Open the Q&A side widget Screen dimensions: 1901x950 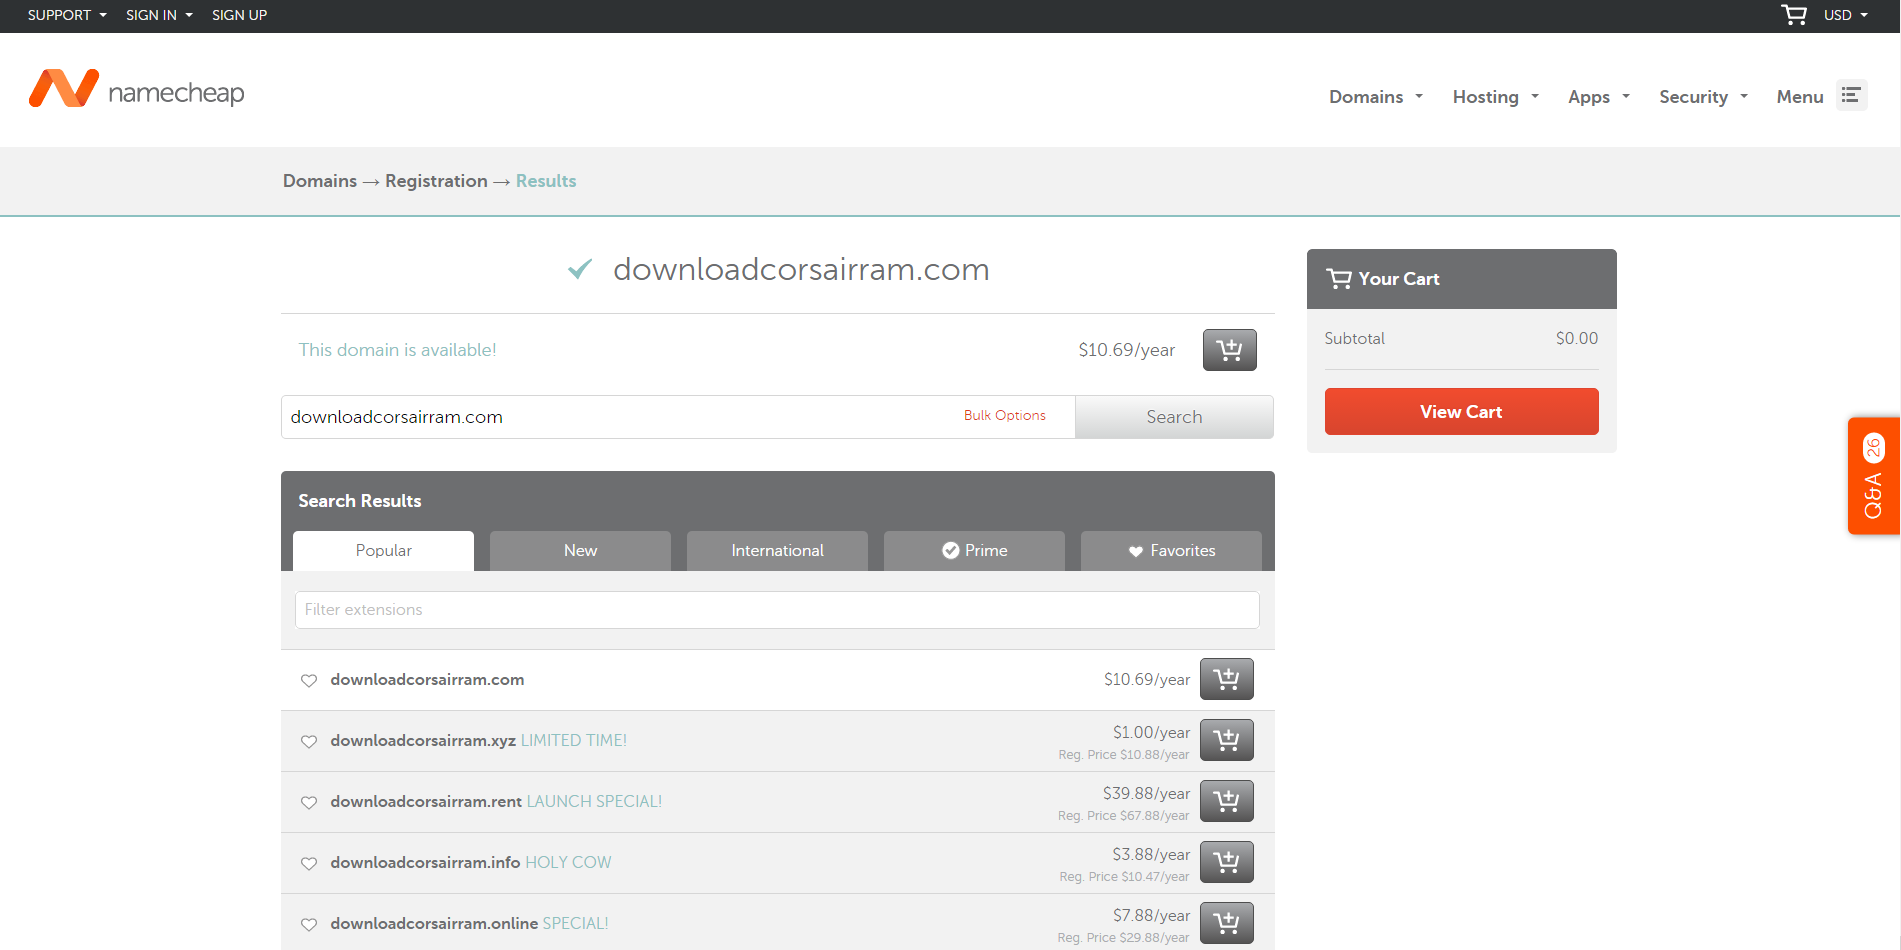1873,476
